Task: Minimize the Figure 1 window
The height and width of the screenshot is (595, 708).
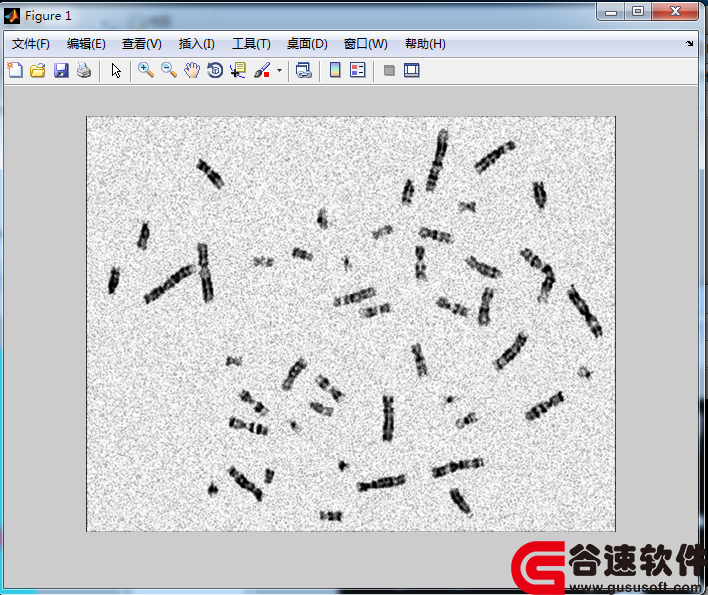Action: click(x=611, y=12)
